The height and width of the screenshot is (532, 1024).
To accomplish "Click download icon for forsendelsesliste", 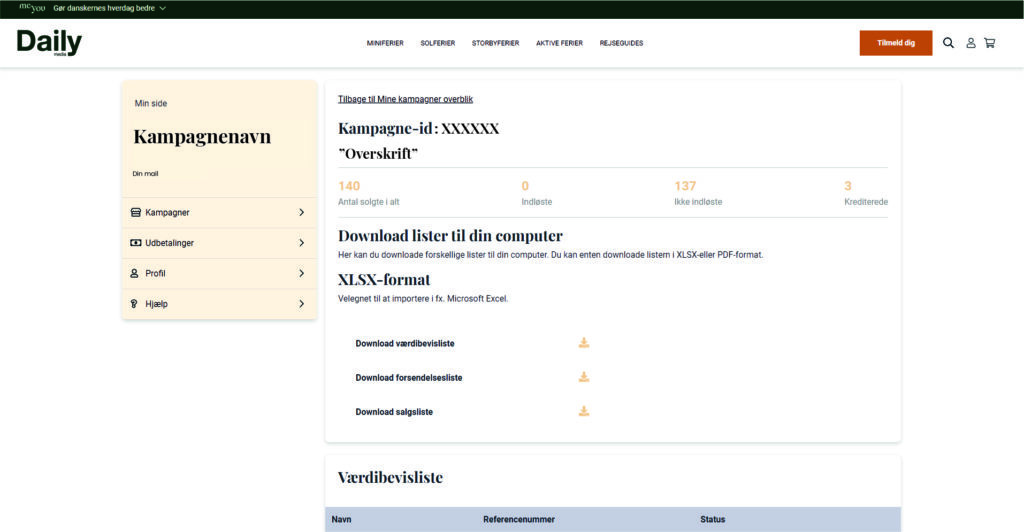I will point(584,377).
